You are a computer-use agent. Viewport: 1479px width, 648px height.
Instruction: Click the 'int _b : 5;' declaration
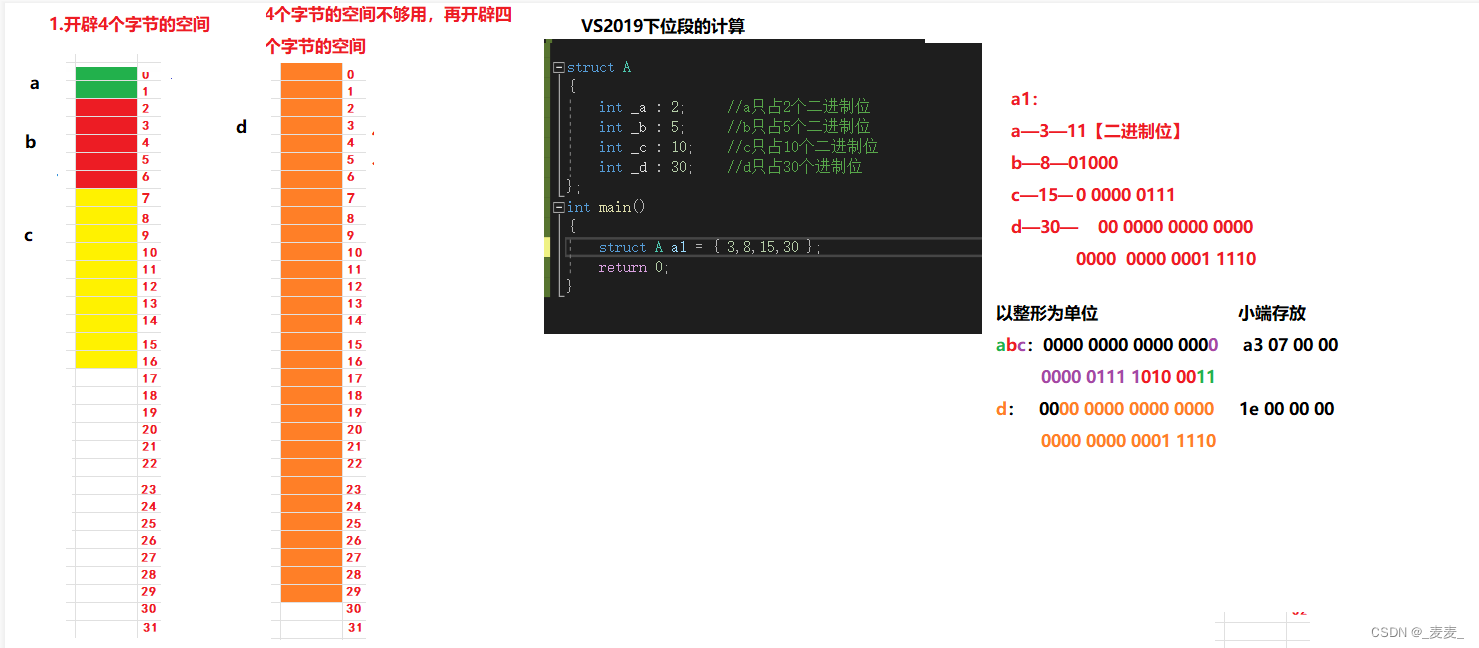(x=641, y=128)
